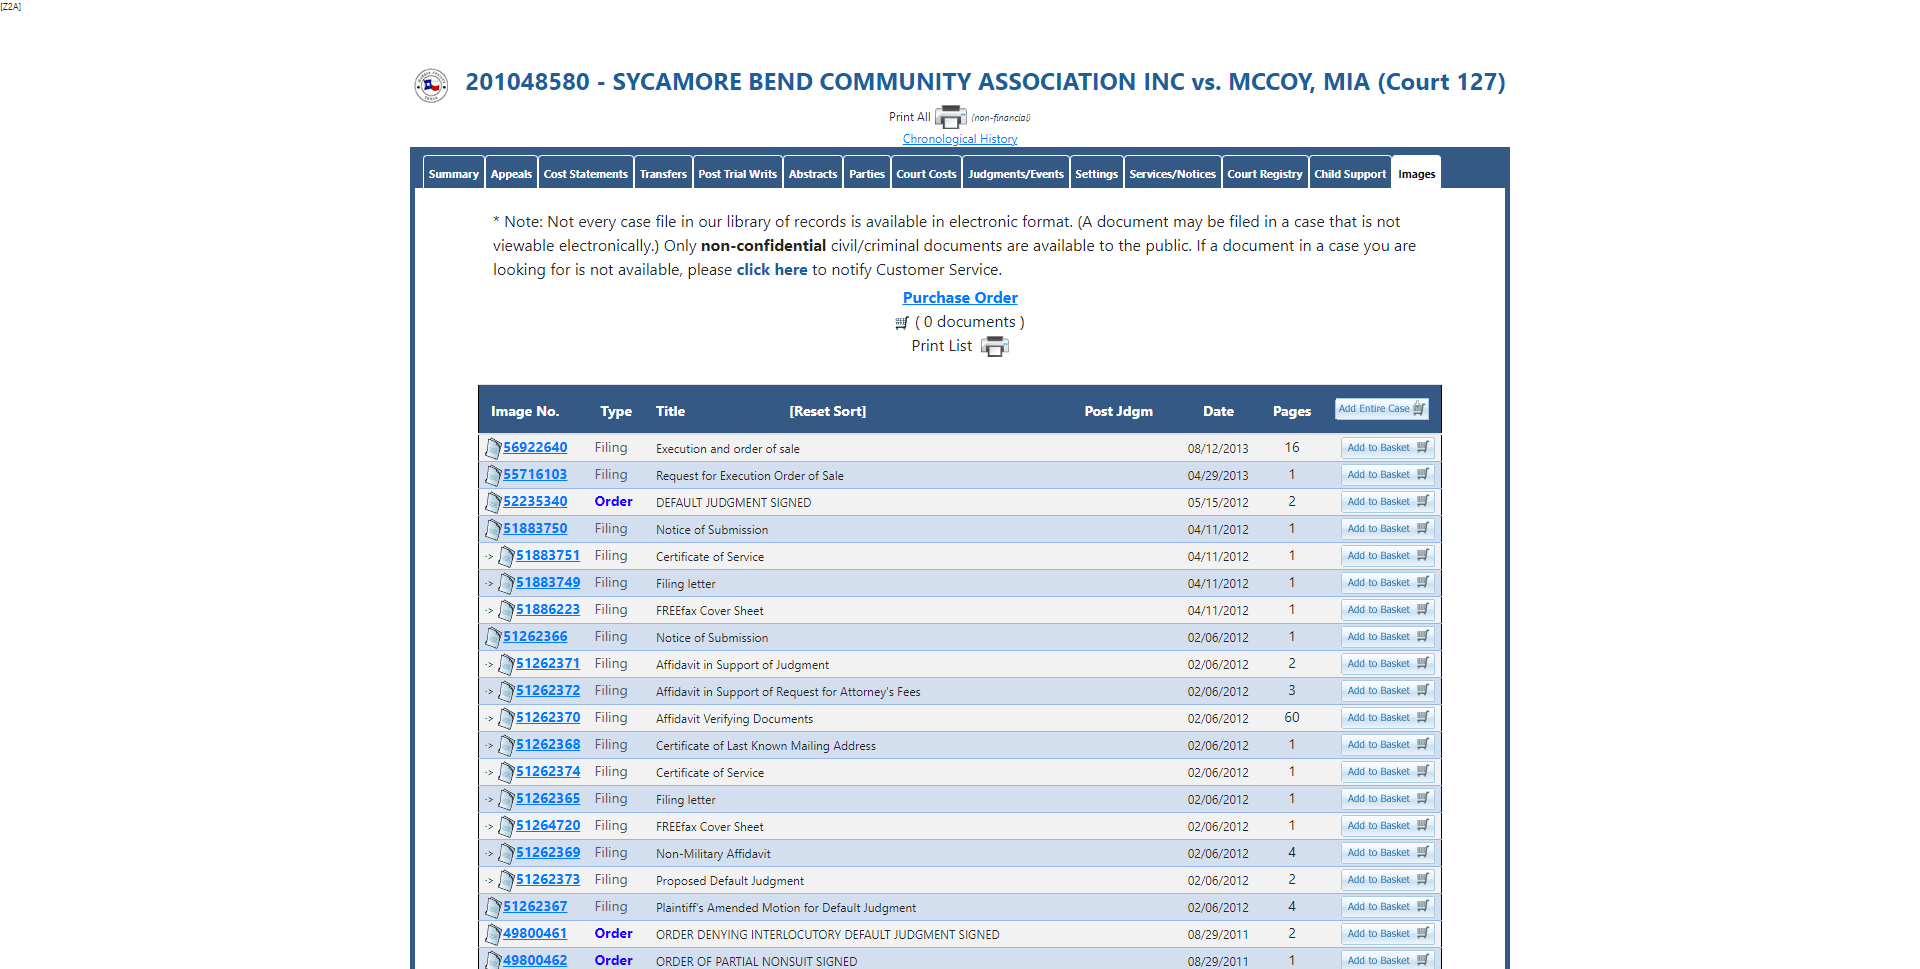This screenshot has width=1920, height=969.
Task: Go to the Parties tab
Action: coord(867,173)
